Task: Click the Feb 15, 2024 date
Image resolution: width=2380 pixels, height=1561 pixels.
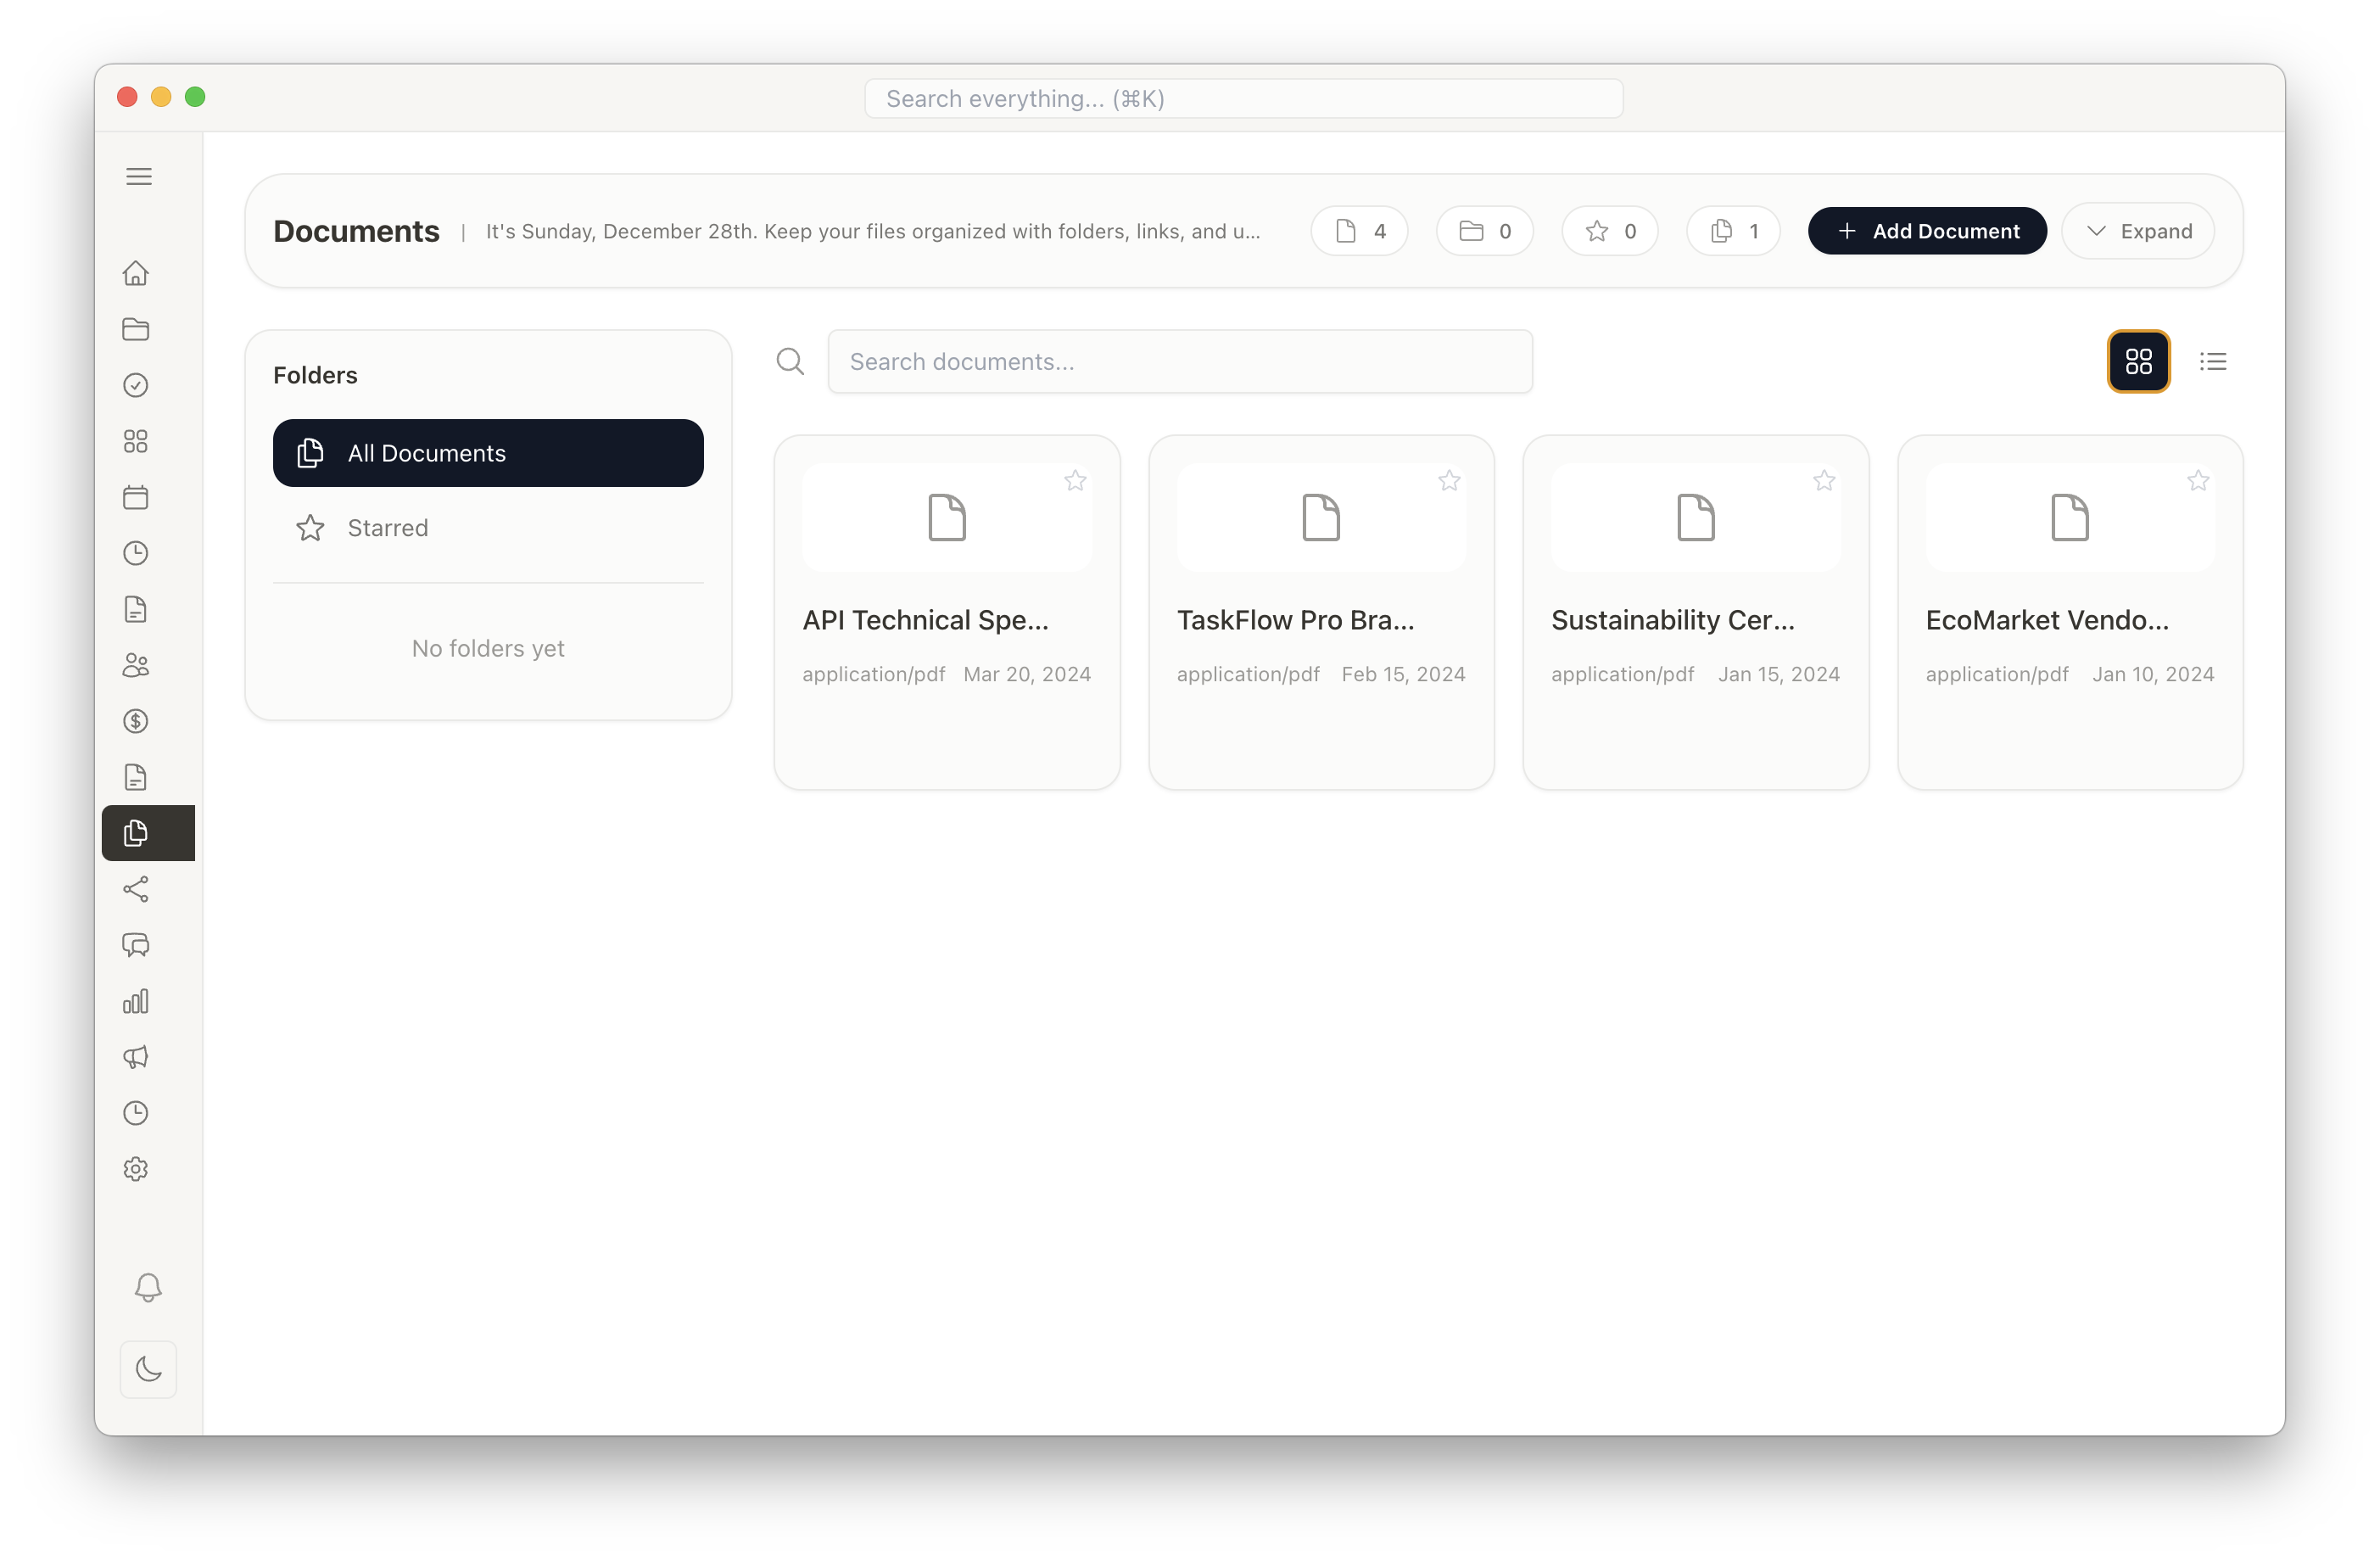Action: pyautogui.click(x=1403, y=674)
